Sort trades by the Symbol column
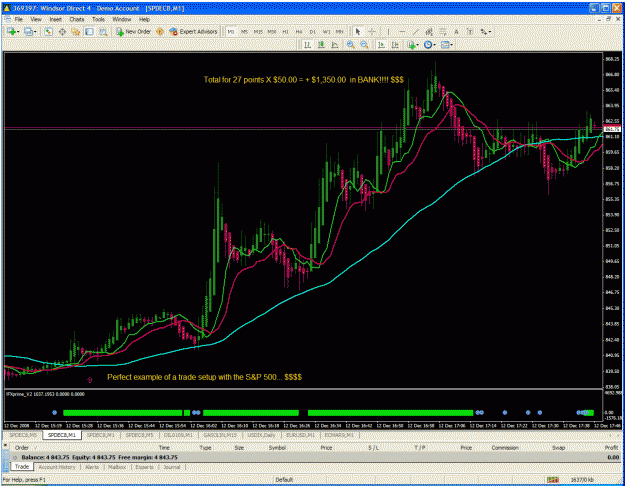The image size is (625, 486). click(277, 448)
